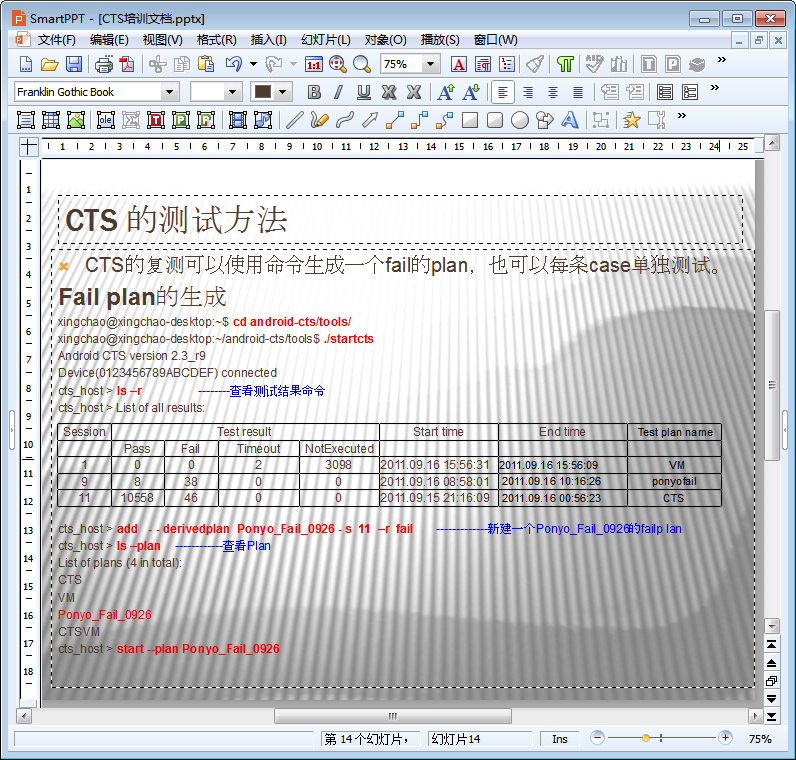Expand formatting toolbar overflow chevron
Image resolution: width=796 pixels, height=760 pixels.
coord(715,87)
